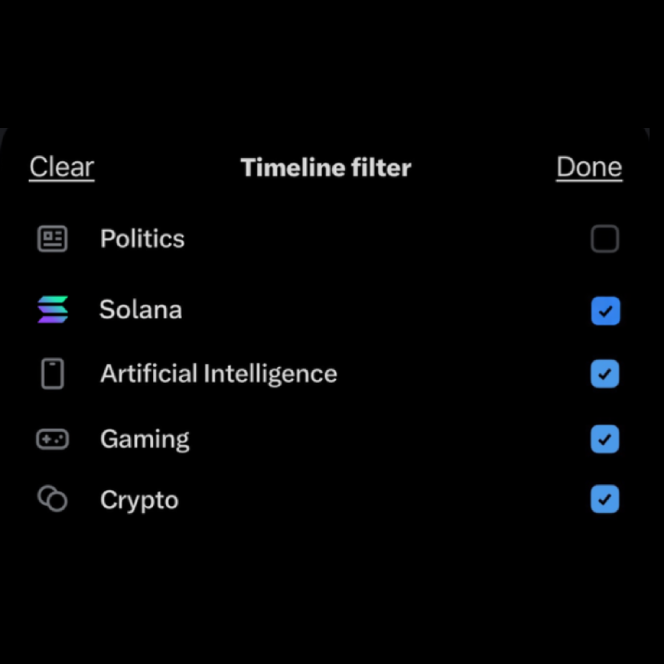Select the Politics topic label
This screenshot has width=664, height=664.
point(142,239)
